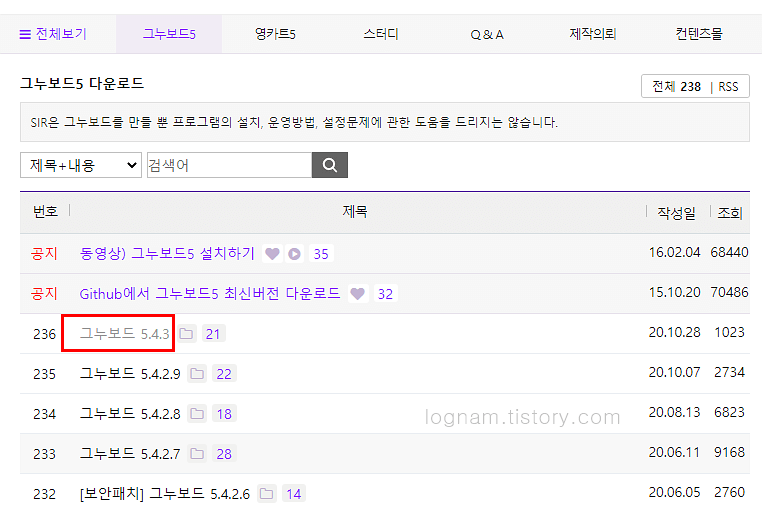
Task: Open Github에서 그누보드5 최신버전 다운로드 post
Action: pos(210,294)
